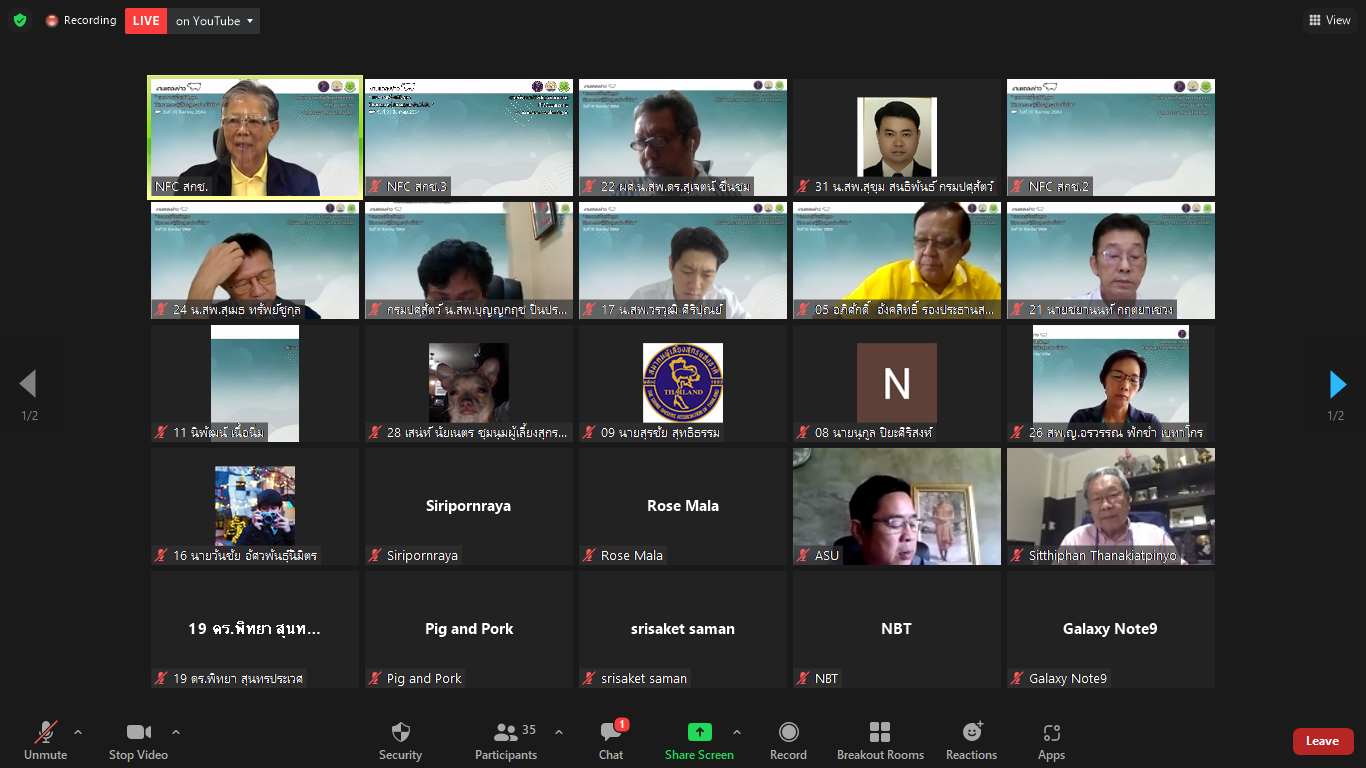1366x768 pixels.
Task: Unmute the microphone
Action: coord(45,741)
